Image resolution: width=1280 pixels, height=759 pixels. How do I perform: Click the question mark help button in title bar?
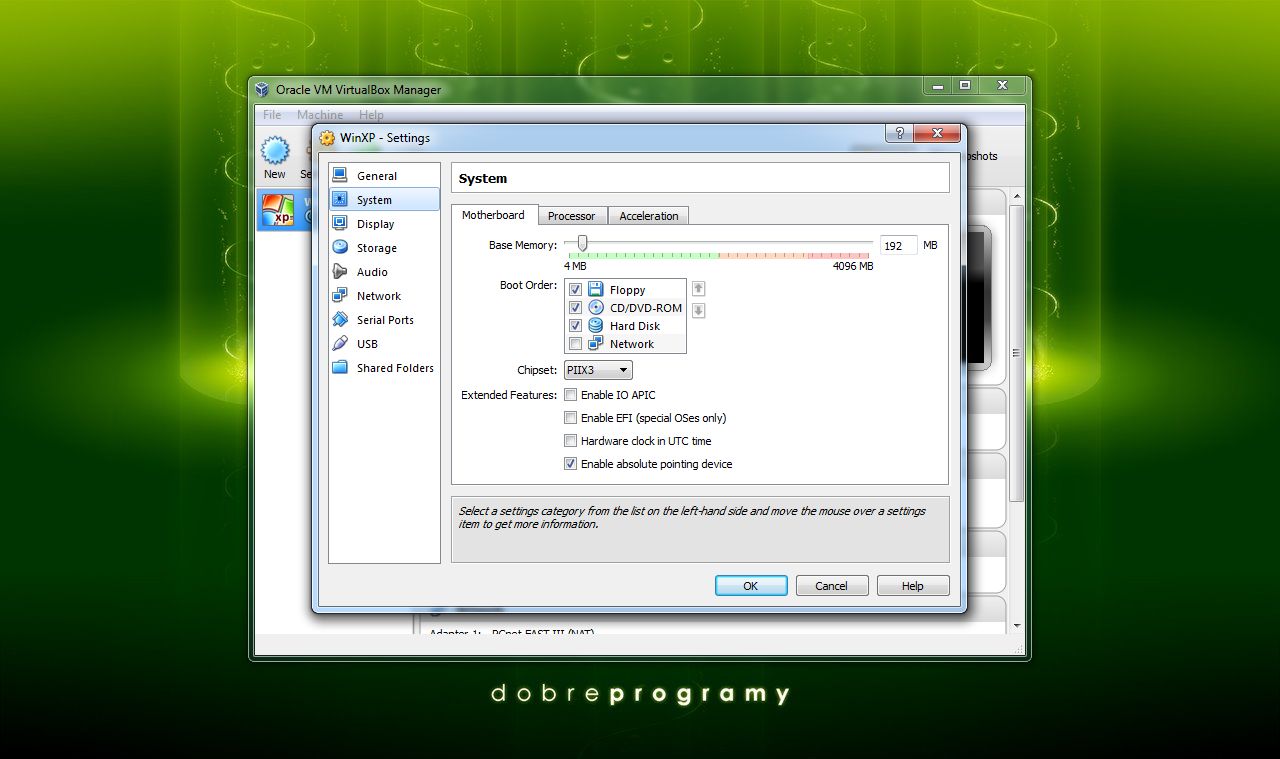coord(899,133)
